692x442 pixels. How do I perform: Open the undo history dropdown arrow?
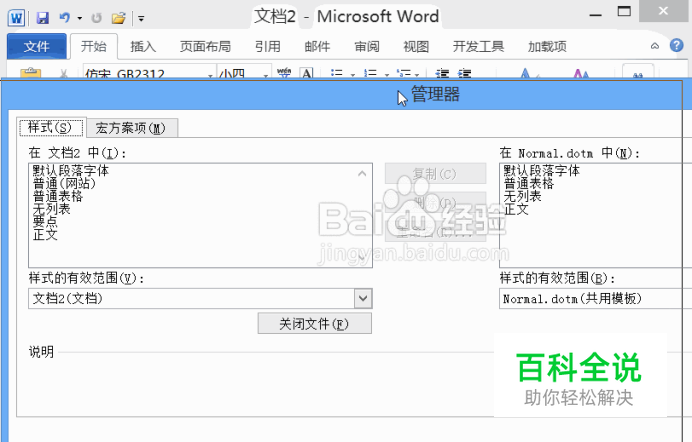click(x=79, y=19)
